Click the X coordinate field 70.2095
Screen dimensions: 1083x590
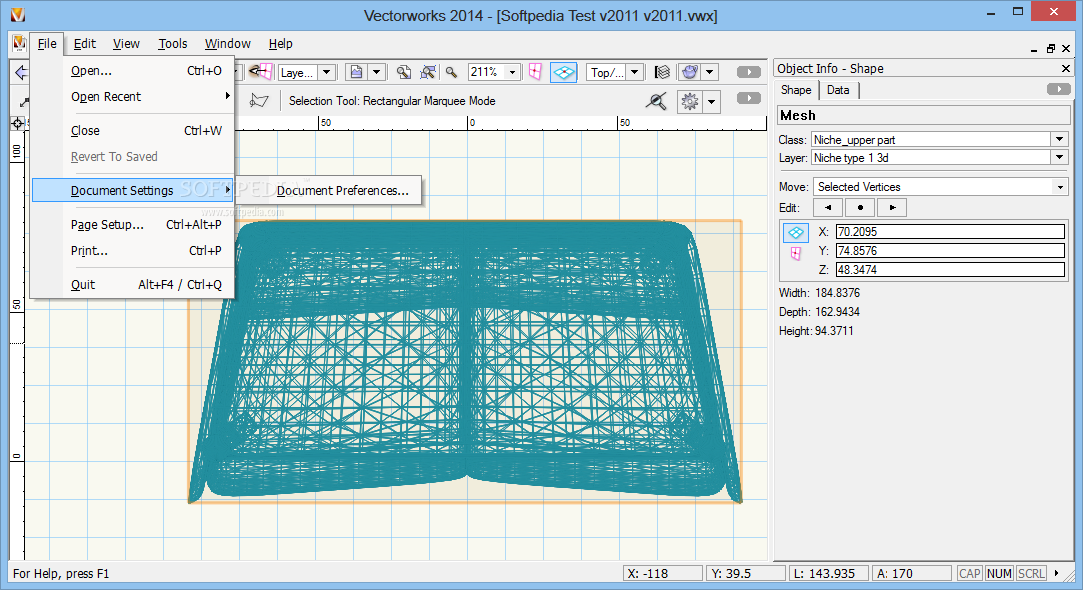(x=950, y=231)
